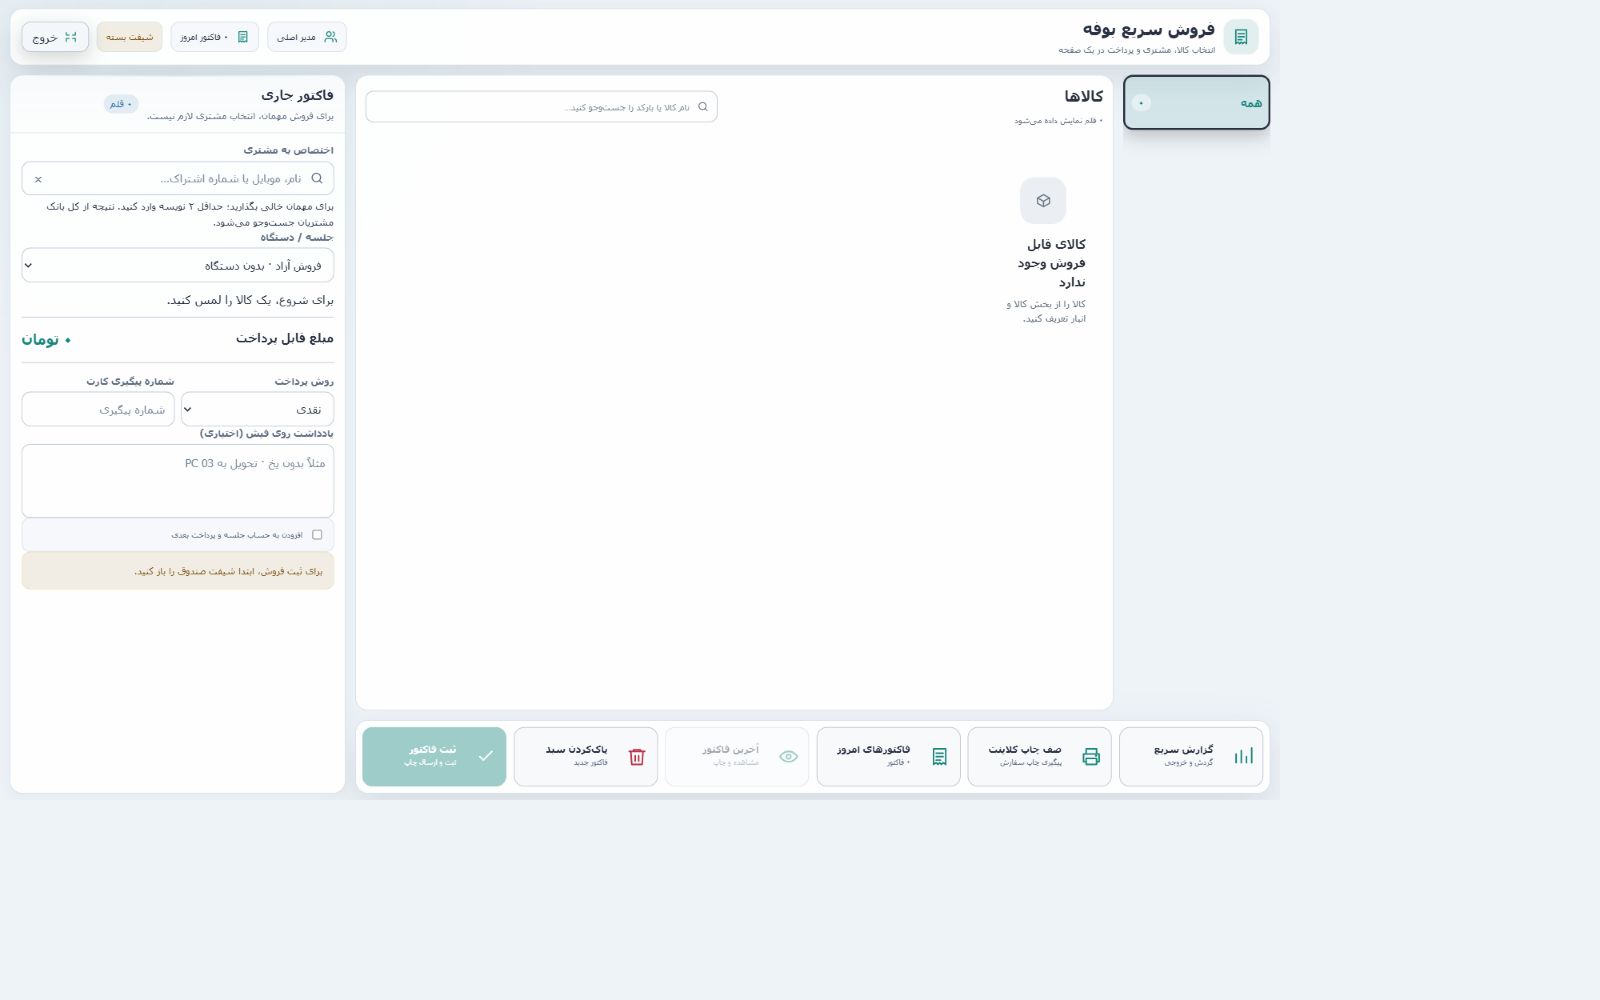Click the eye icon for last invoice
This screenshot has height=1000, width=1600.
point(788,756)
